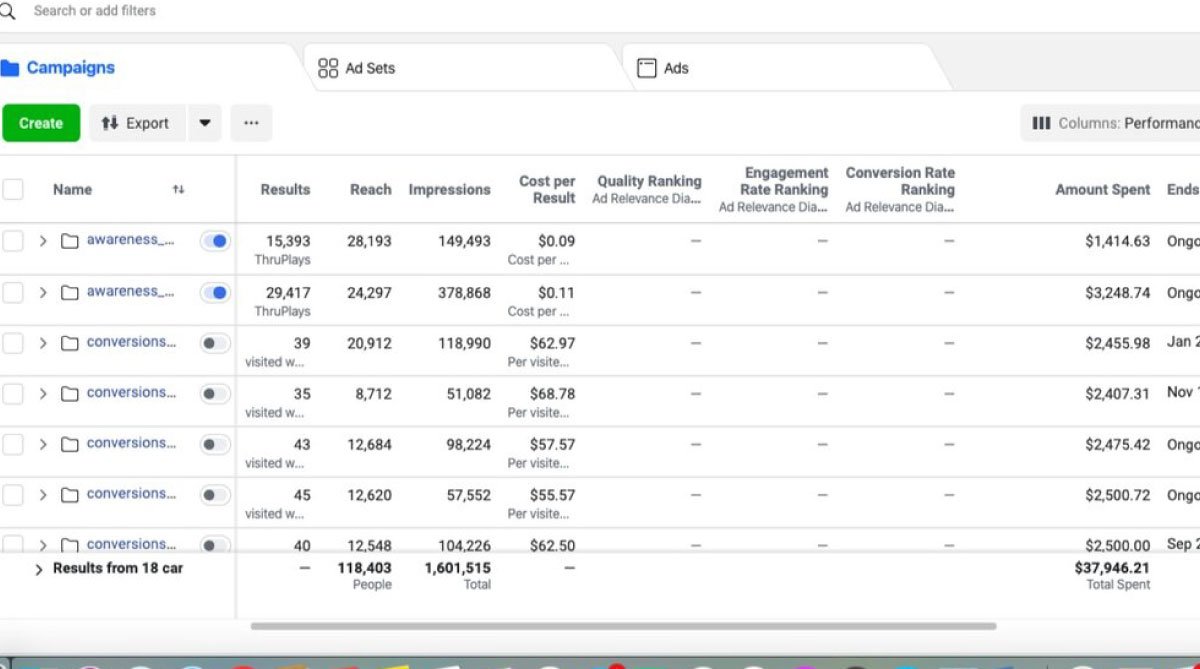Click the Ads window icon
Screen dimensions: 1200x669
647,68
